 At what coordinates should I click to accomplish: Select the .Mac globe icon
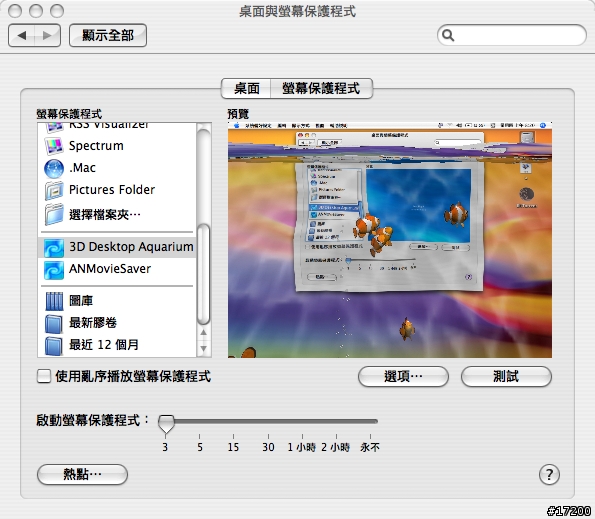click(54, 168)
